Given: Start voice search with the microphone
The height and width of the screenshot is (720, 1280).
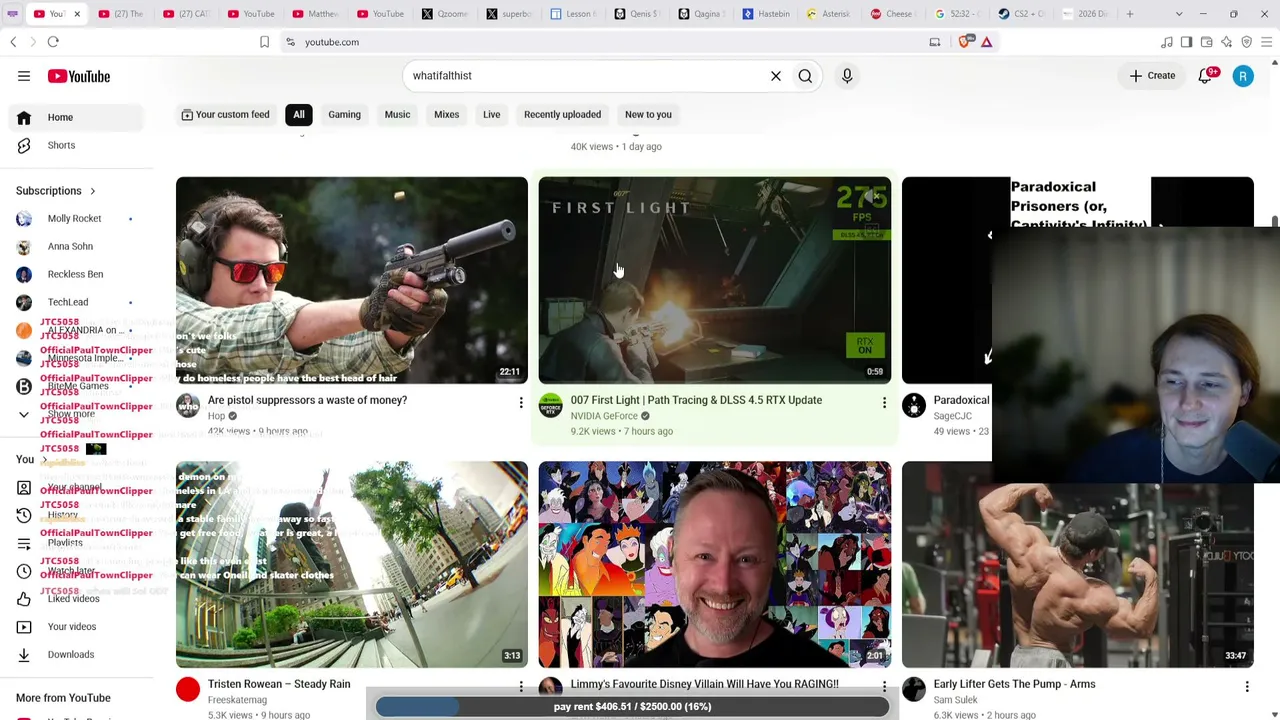Looking at the screenshot, I should pyautogui.click(x=847, y=76).
